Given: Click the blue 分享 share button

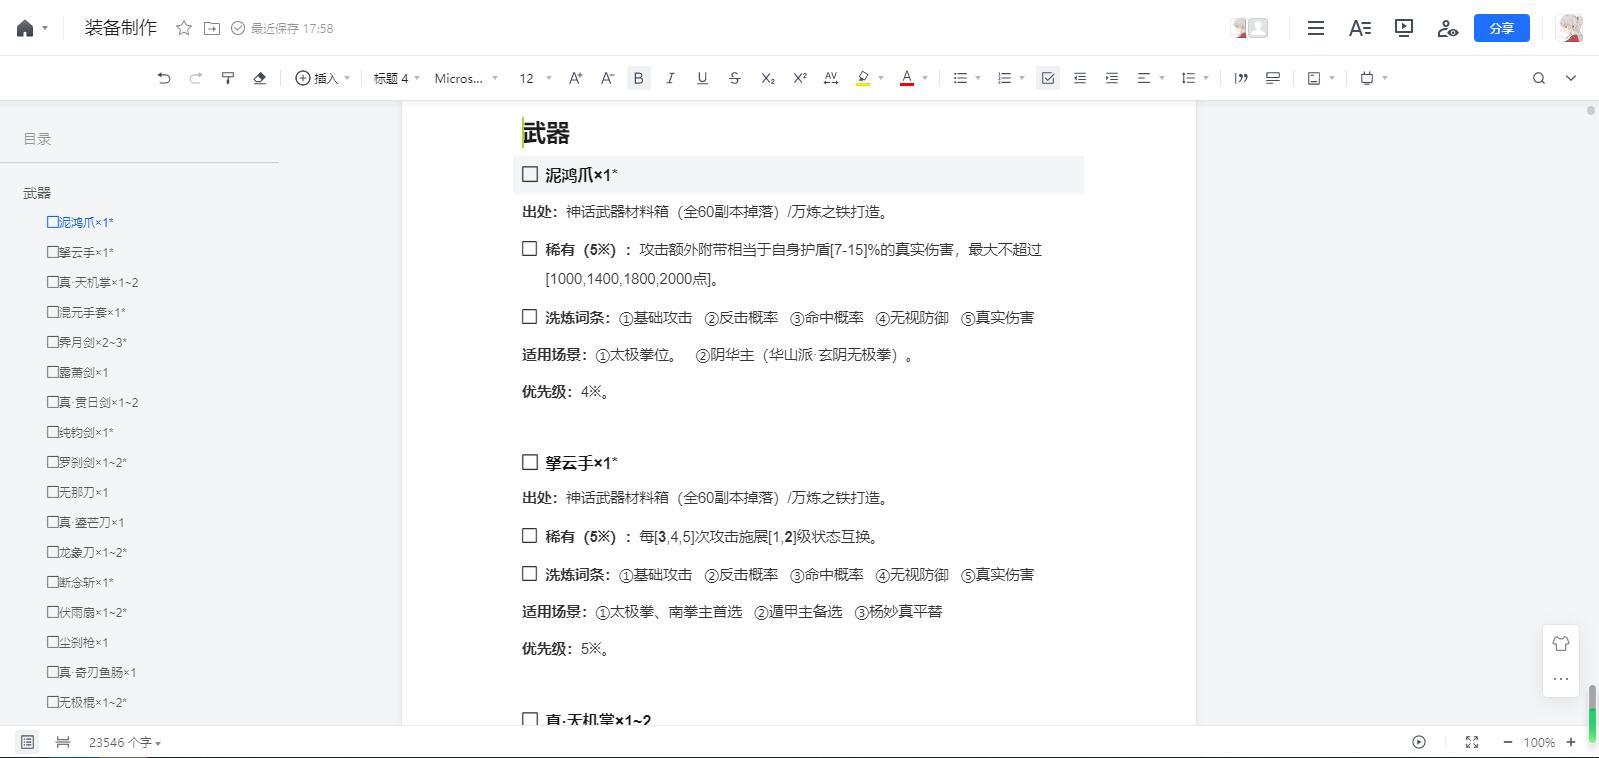Looking at the screenshot, I should tap(1502, 28).
